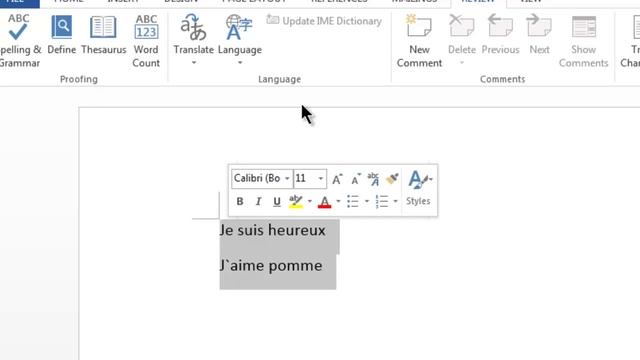Open the Define dictionary tool
The height and width of the screenshot is (360, 640).
coord(62,35)
